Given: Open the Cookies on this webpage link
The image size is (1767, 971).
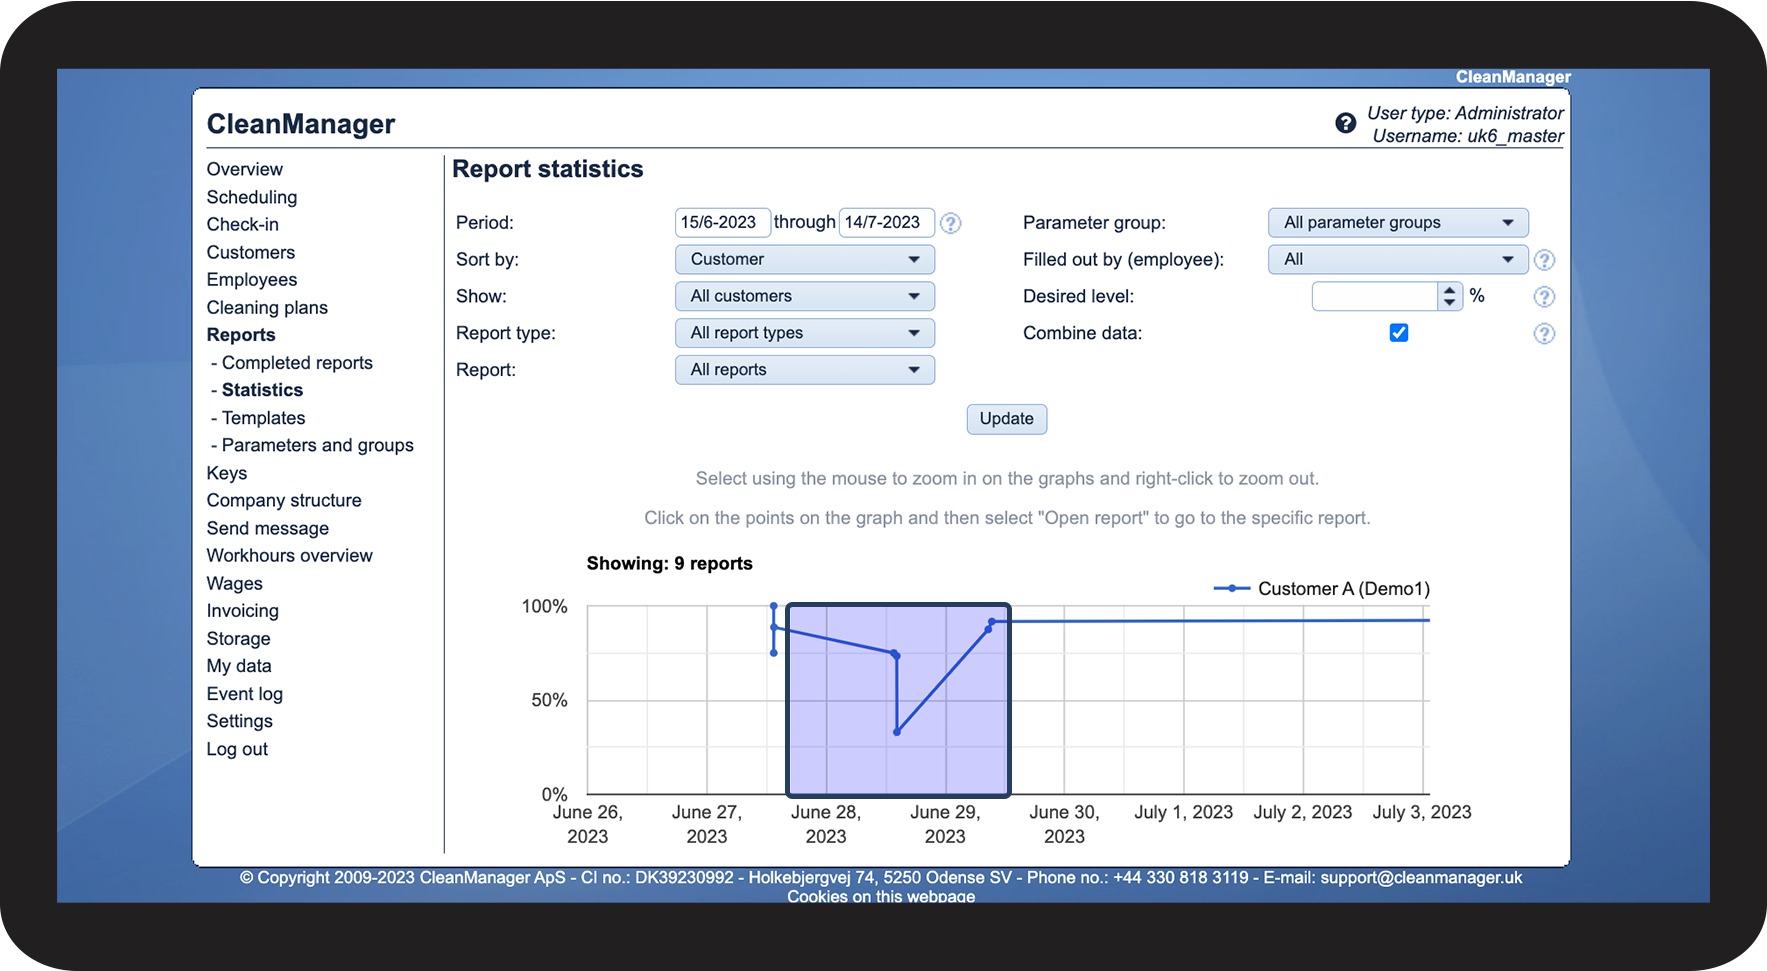Looking at the screenshot, I should [880, 896].
